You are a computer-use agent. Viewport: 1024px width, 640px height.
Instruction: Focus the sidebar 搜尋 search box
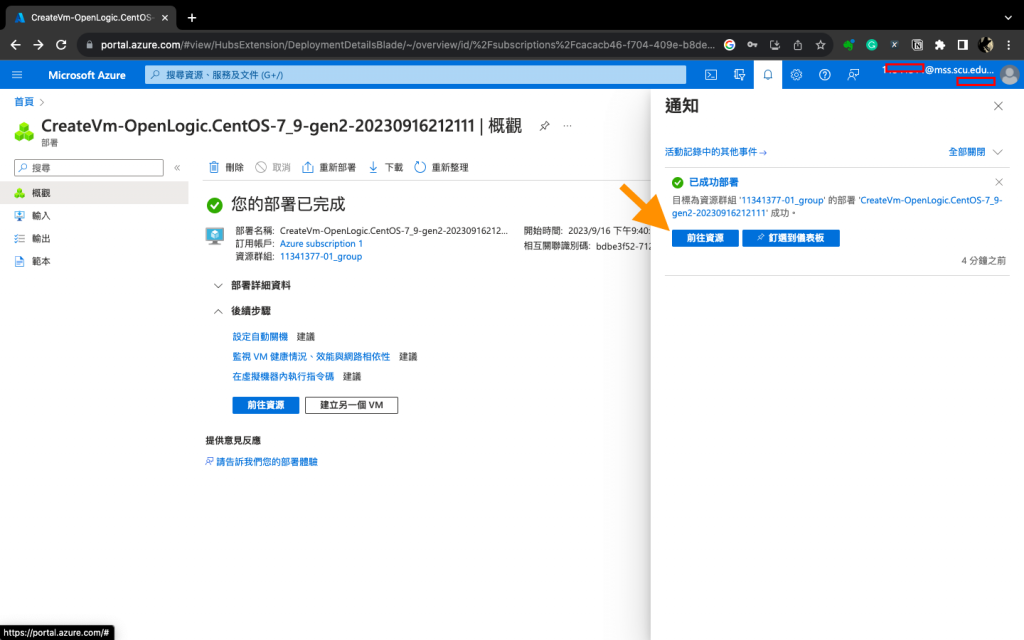pyautogui.click(x=89, y=168)
